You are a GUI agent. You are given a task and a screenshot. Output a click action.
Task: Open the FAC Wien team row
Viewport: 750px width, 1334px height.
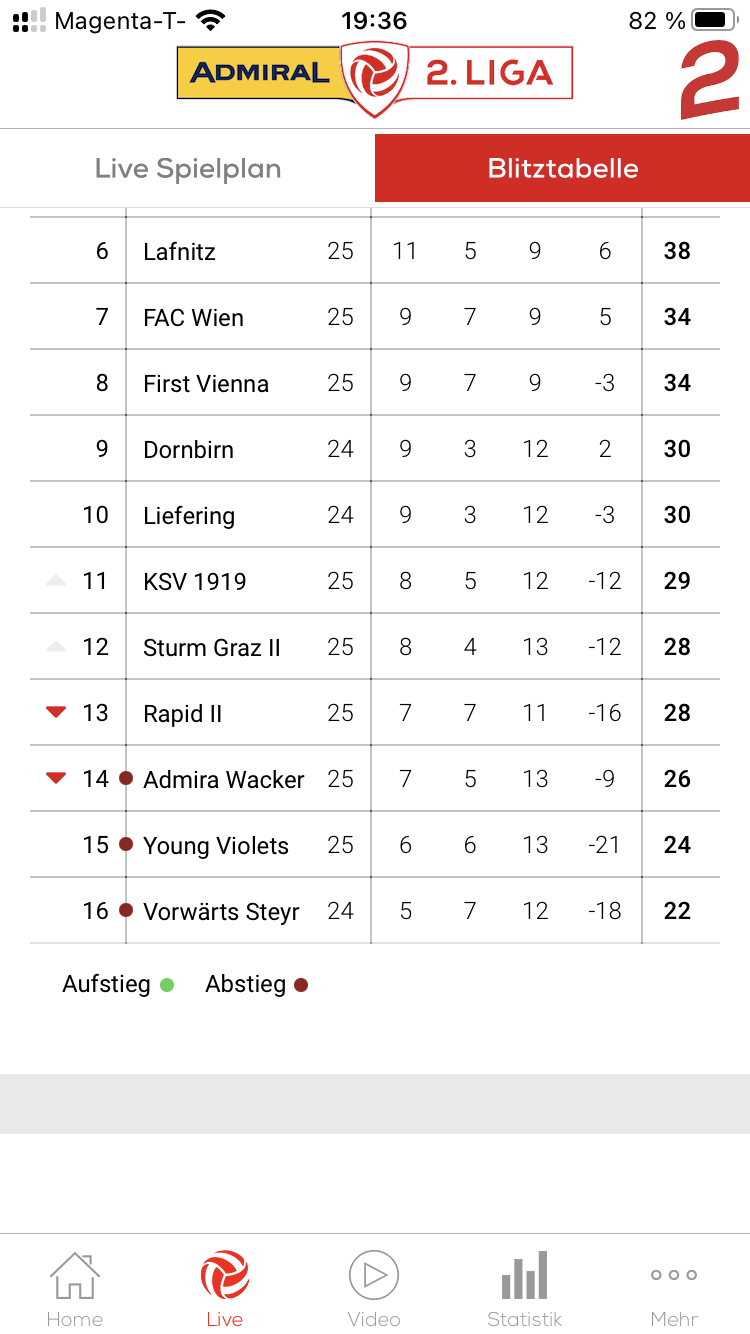375,317
